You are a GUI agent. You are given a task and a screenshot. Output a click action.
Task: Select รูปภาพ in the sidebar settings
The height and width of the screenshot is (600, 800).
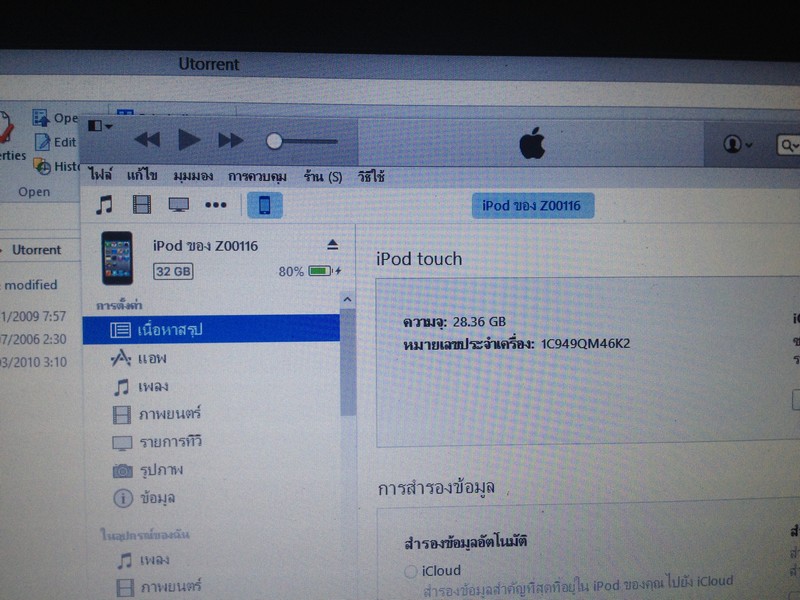[162, 469]
